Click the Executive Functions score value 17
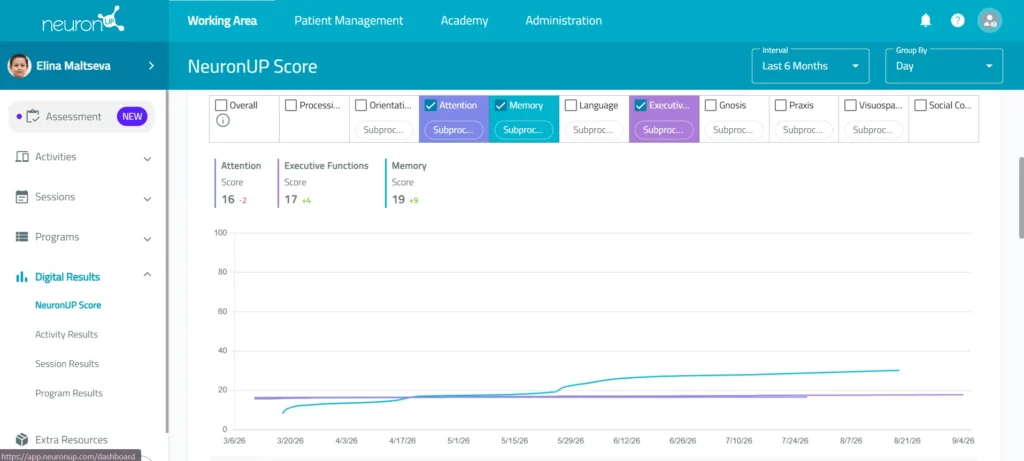 pyautogui.click(x=291, y=200)
